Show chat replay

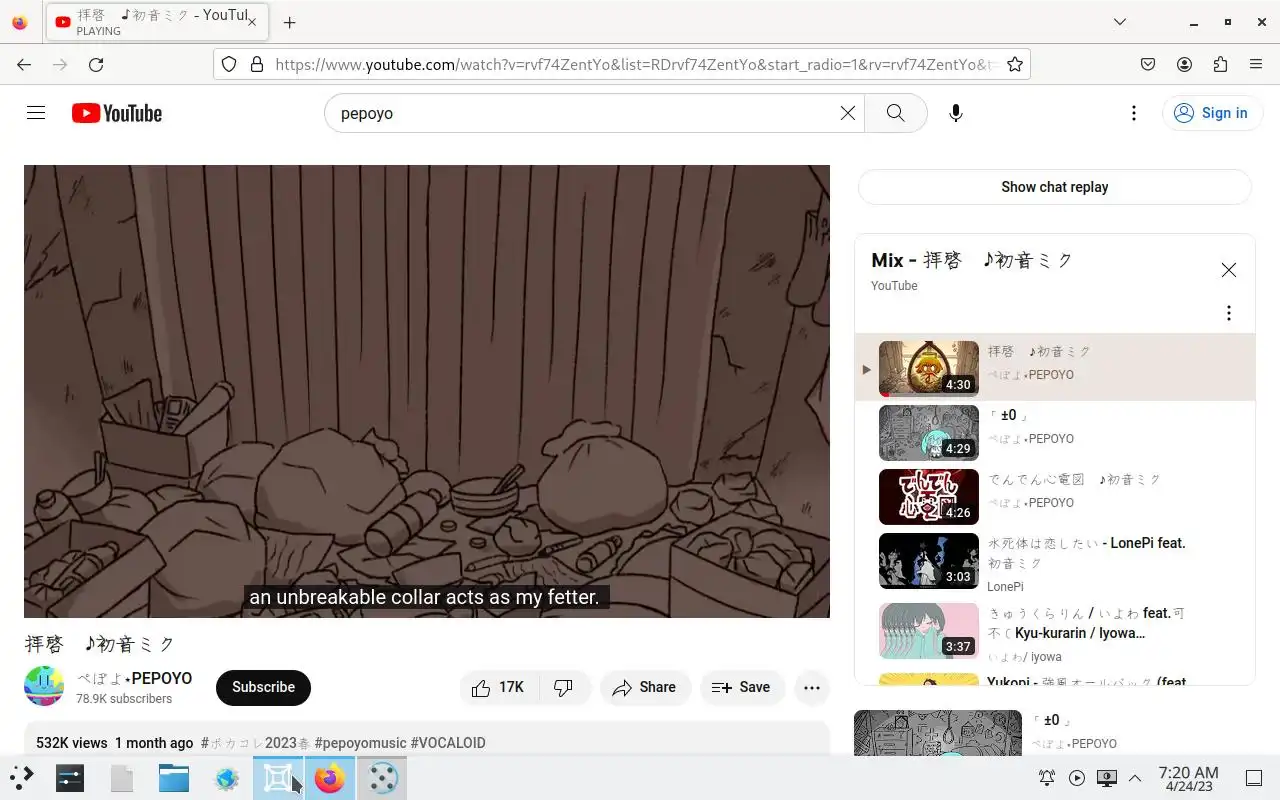click(1055, 187)
